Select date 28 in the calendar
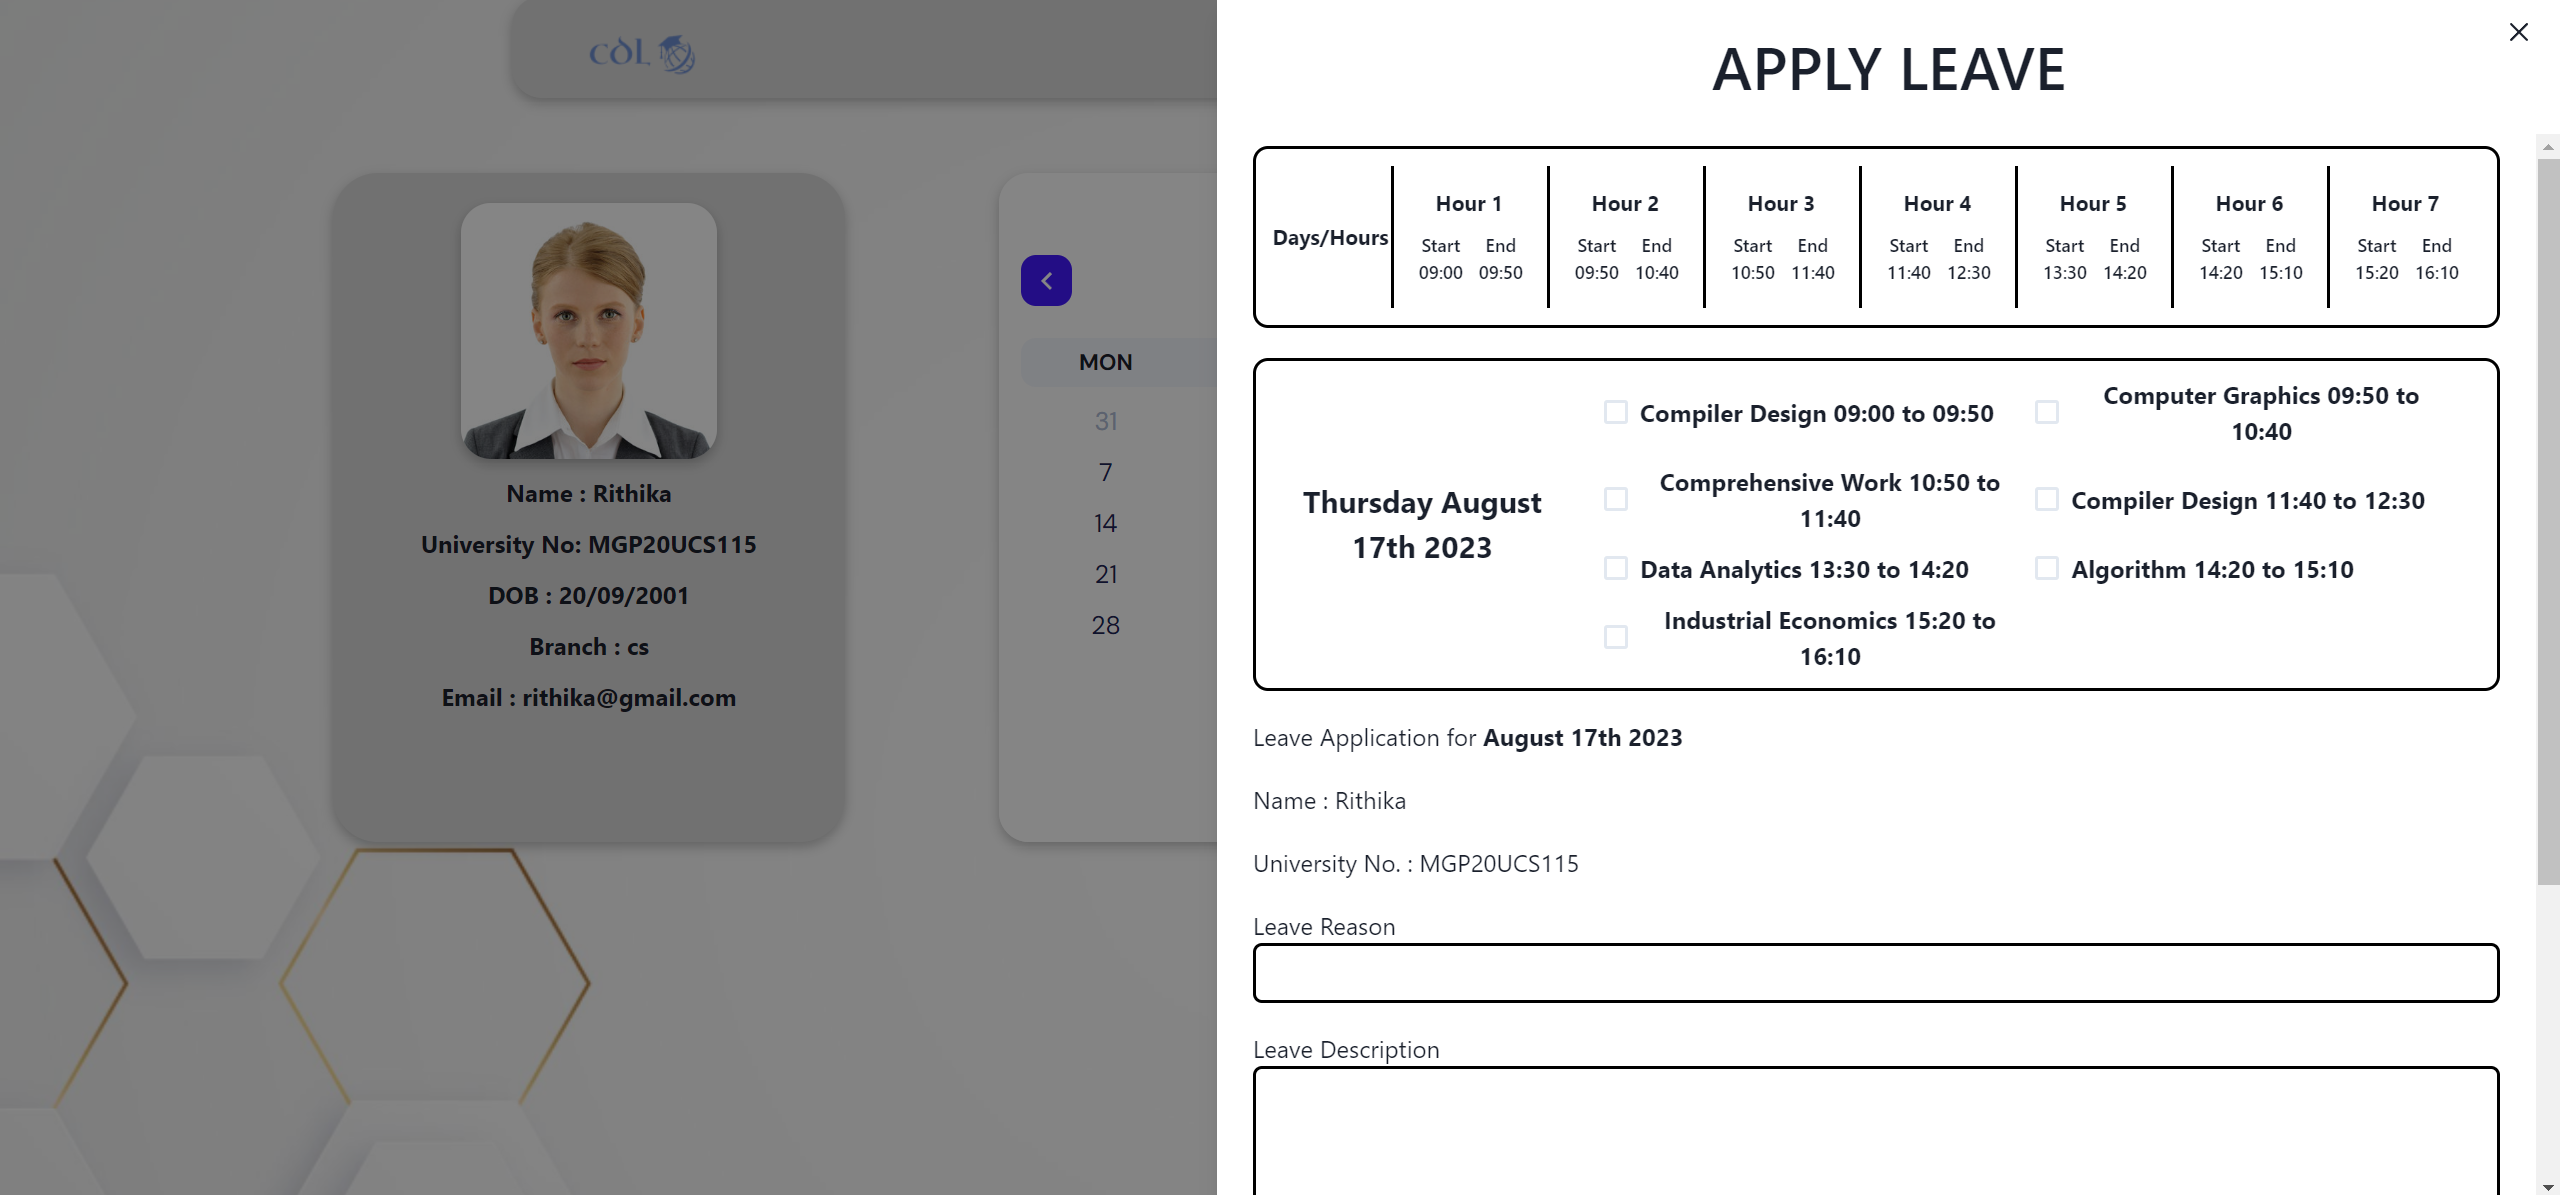The height and width of the screenshot is (1195, 2560). pos(1105,625)
